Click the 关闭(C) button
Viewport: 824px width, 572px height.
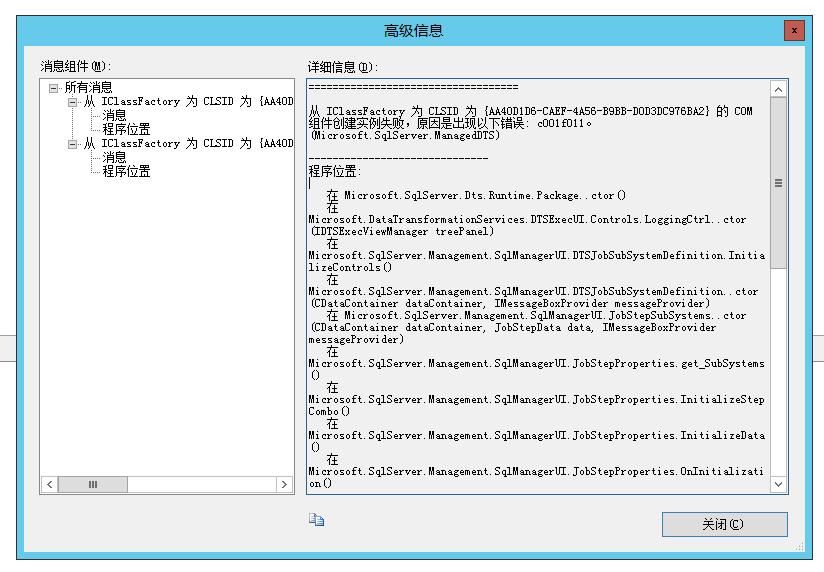coord(725,524)
